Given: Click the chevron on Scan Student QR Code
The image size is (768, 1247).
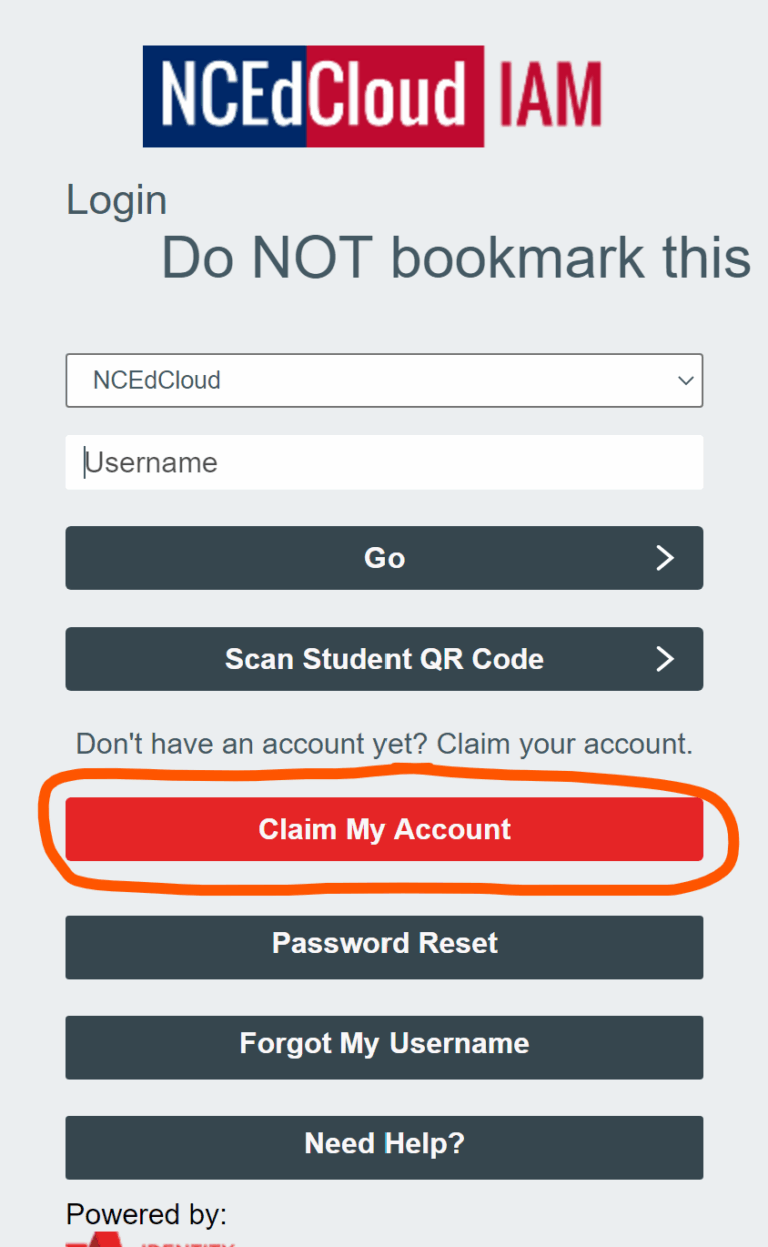Looking at the screenshot, I should (665, 659).
